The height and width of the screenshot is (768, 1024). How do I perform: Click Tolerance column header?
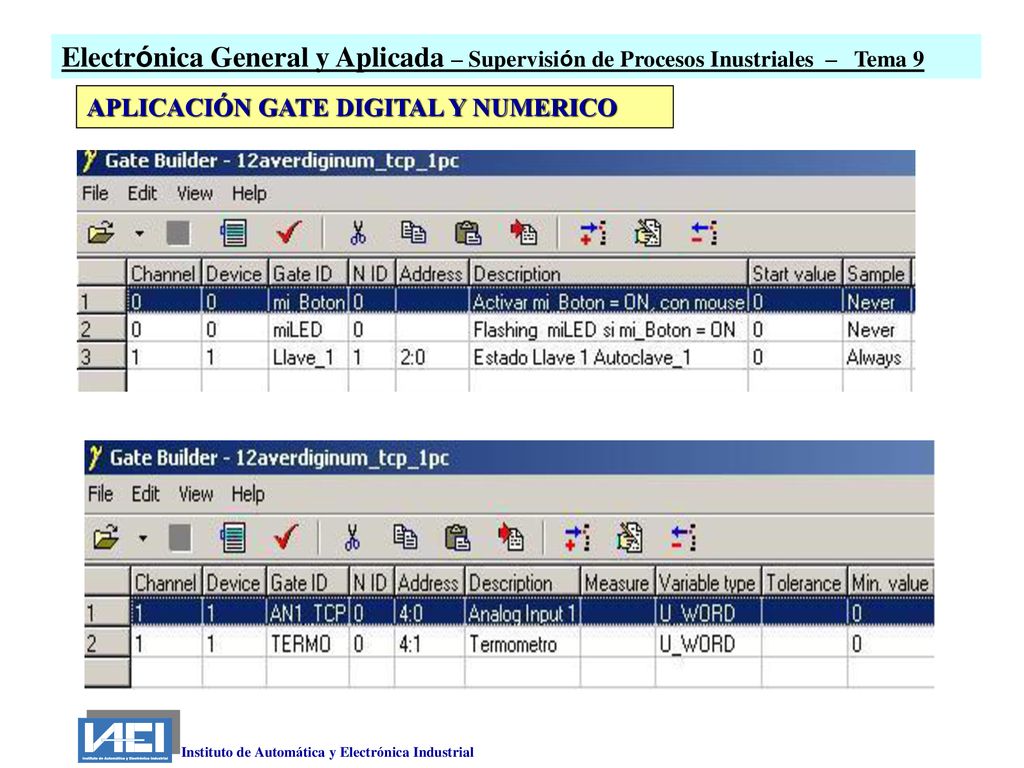coord(803,583)
